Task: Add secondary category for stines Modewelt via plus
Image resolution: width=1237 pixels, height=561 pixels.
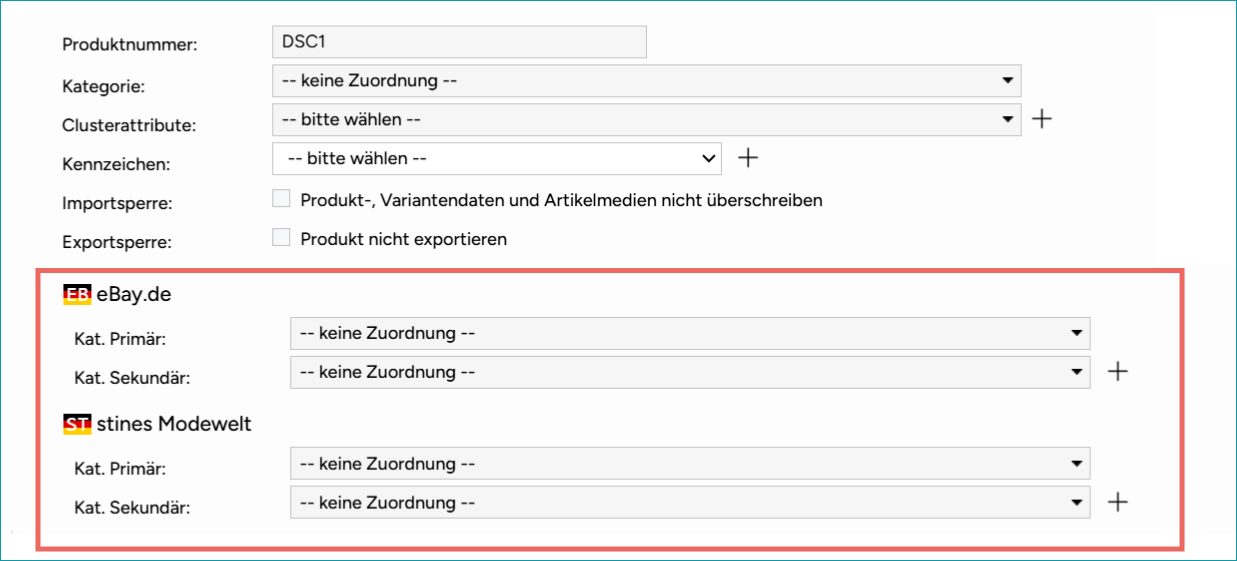Action: 1118,502
